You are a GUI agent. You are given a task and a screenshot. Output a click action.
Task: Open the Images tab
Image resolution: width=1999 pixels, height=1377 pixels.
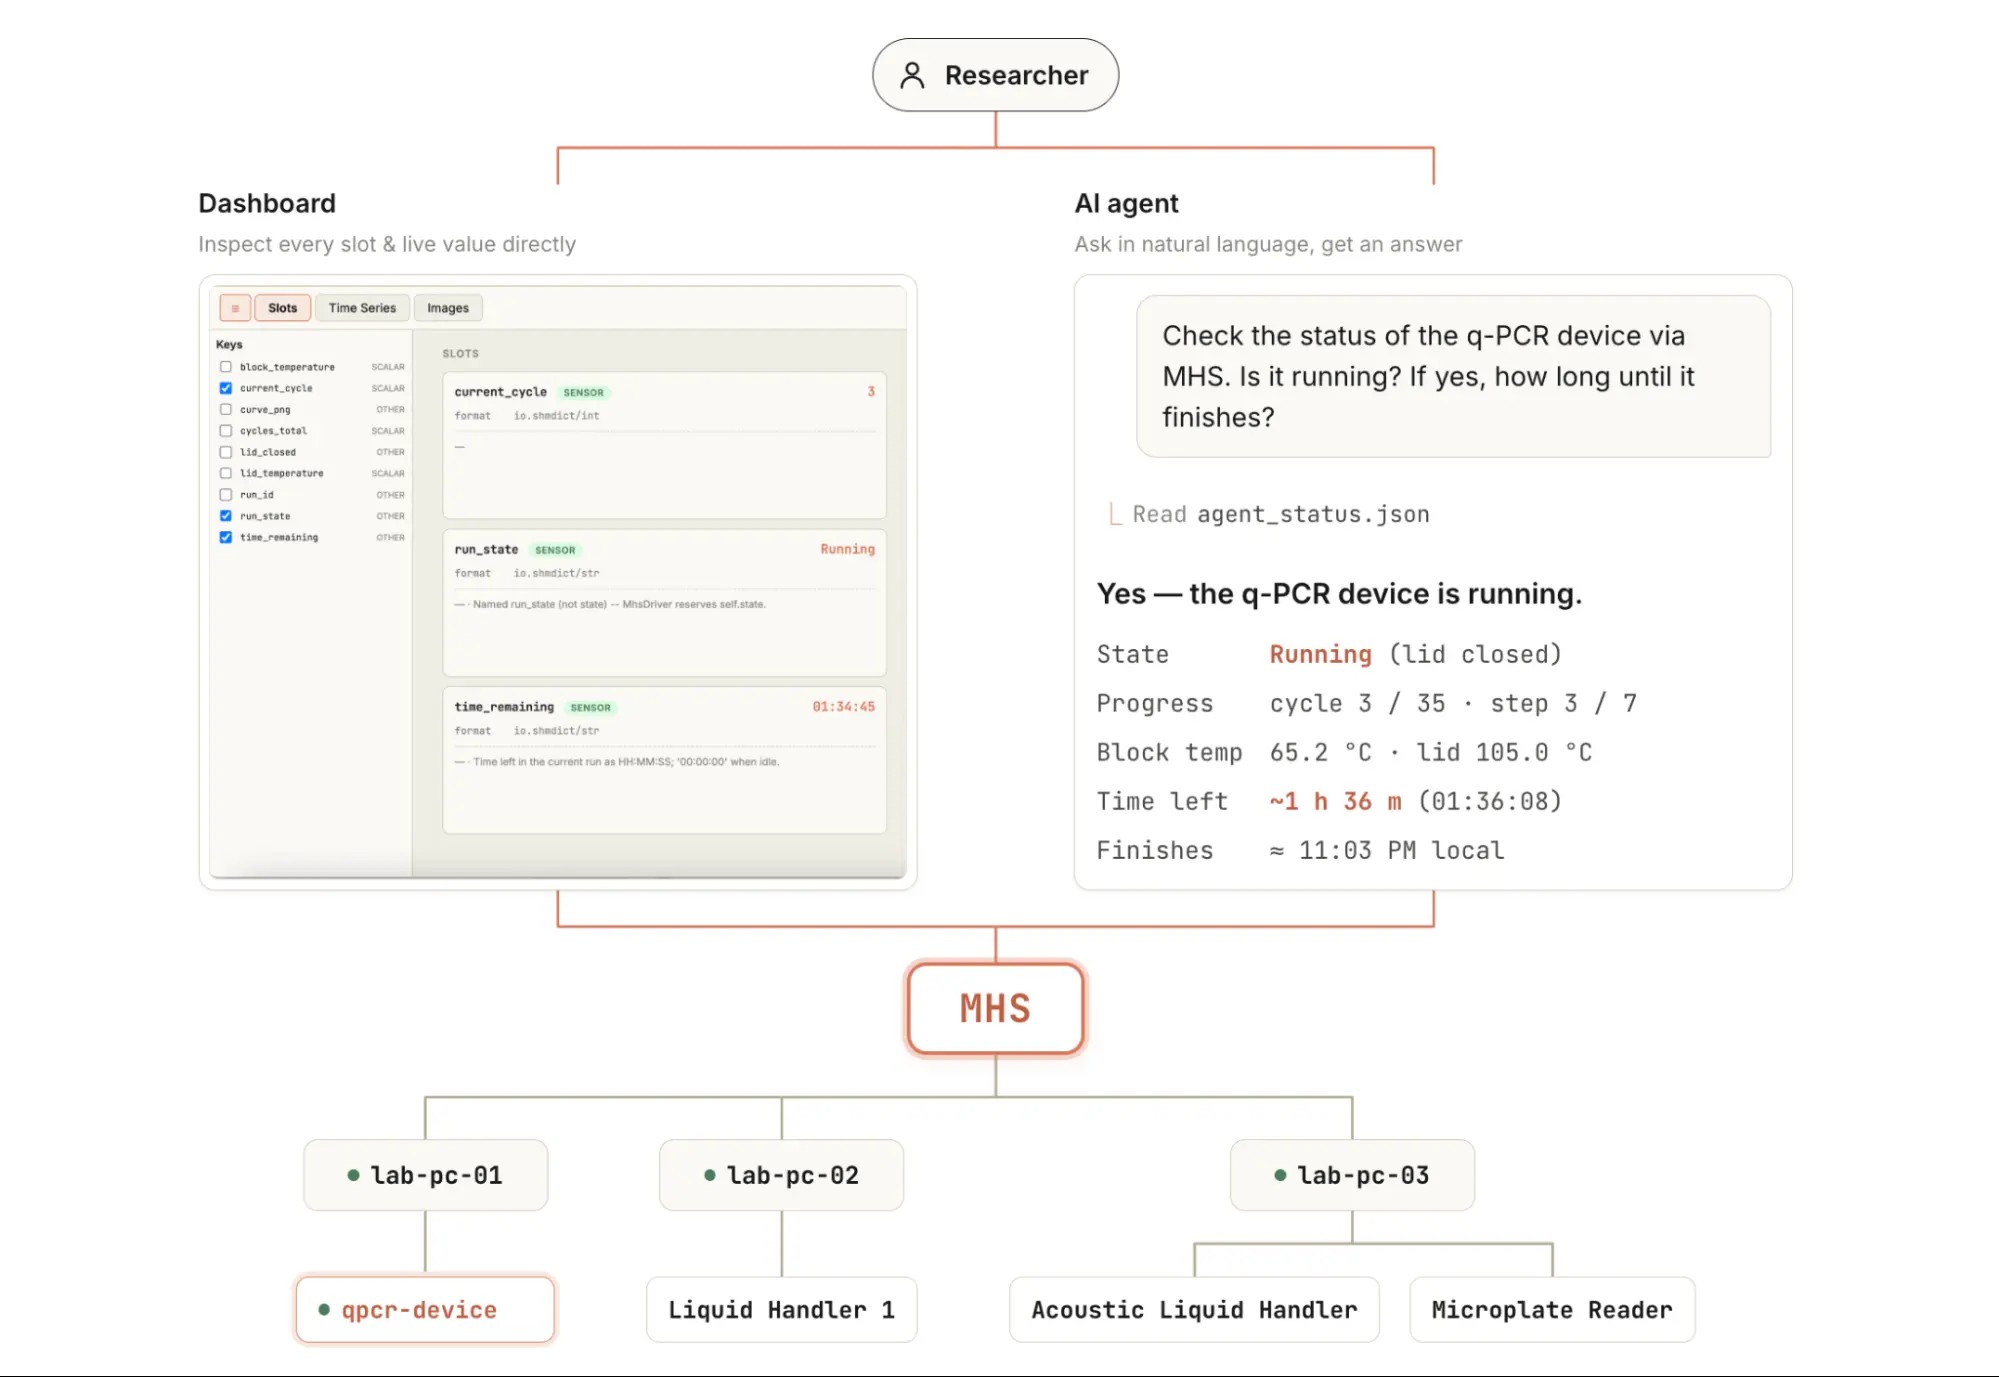point(448,308)
